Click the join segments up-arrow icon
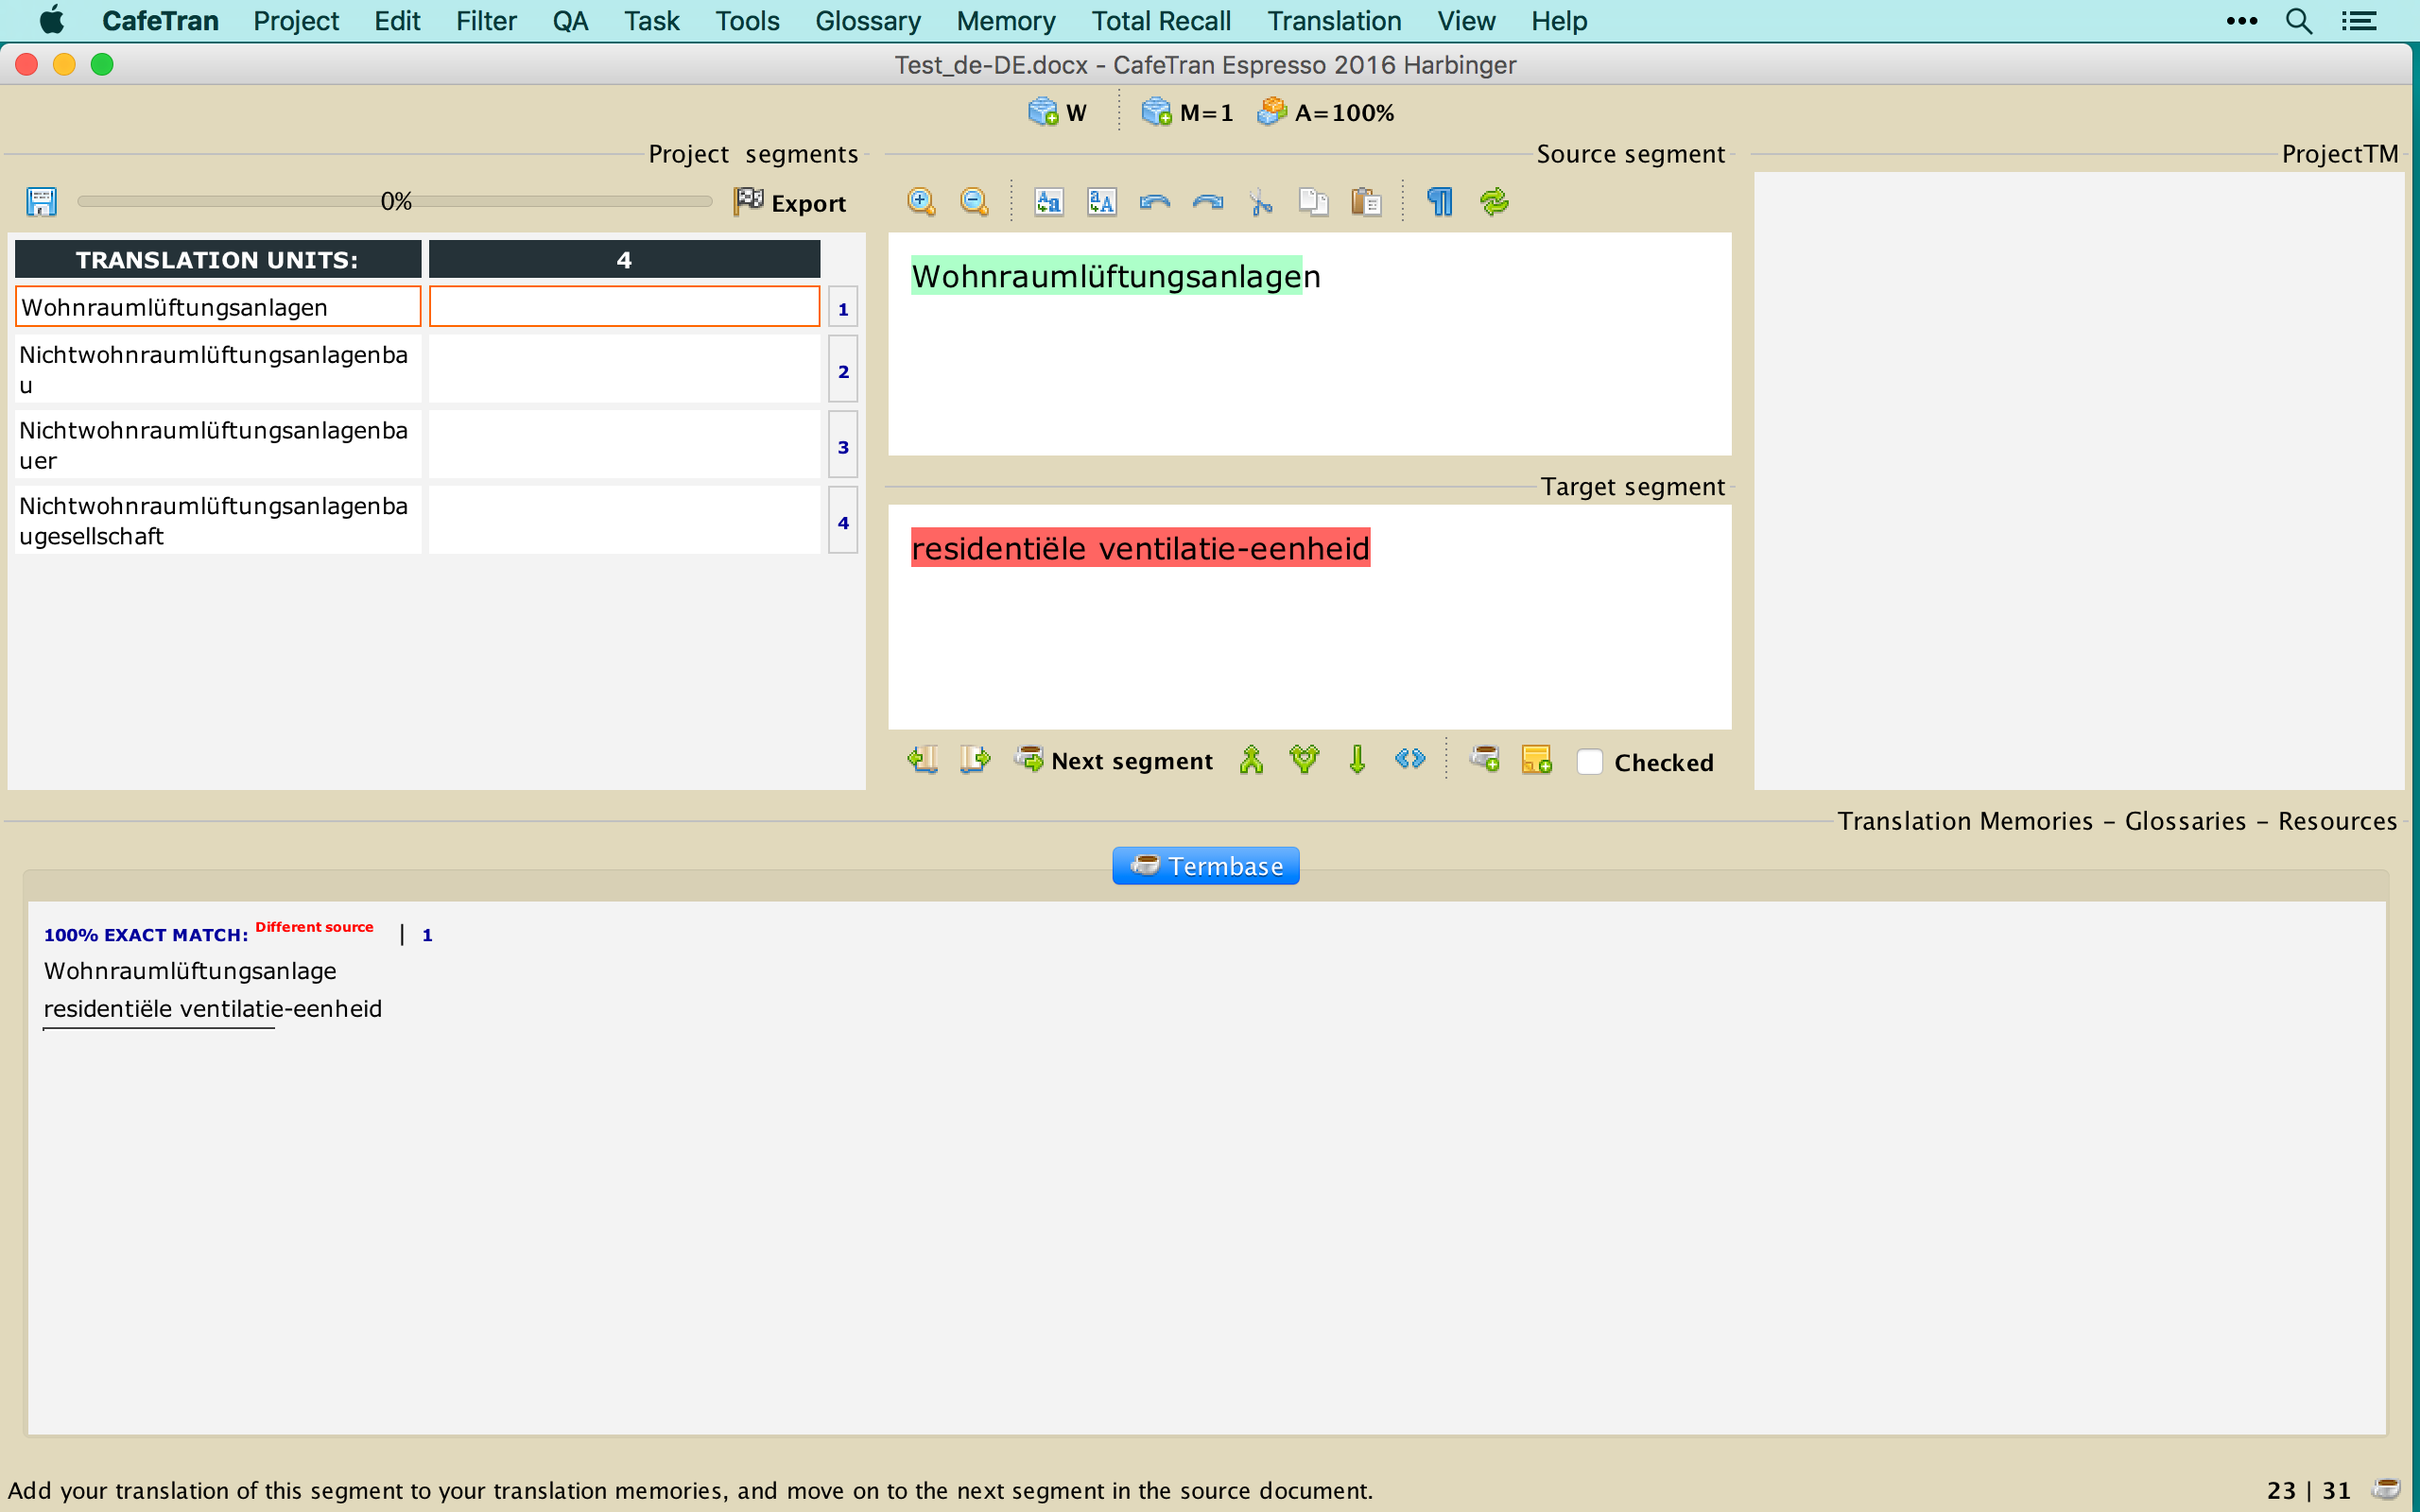Image resolution: width=2420 pixels, height=1512 pixels. [1251, 761]
